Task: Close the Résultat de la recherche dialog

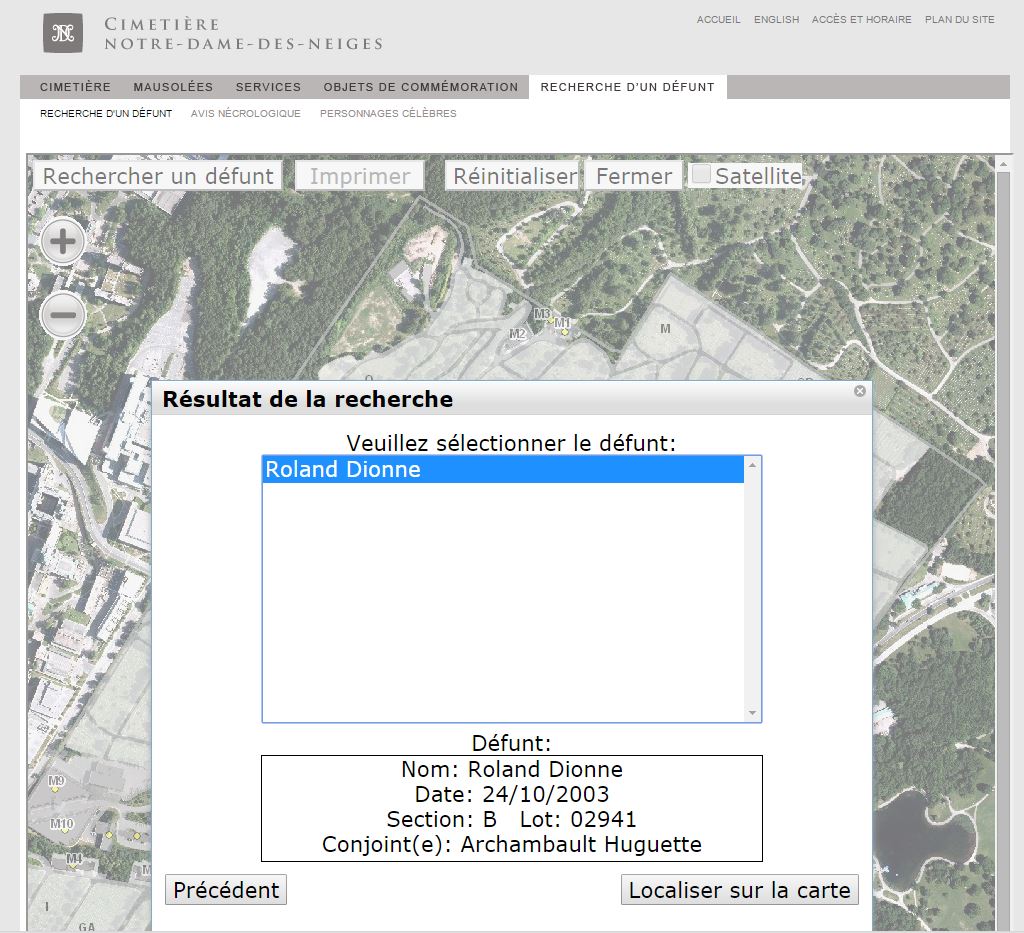Action: (859, 390)
